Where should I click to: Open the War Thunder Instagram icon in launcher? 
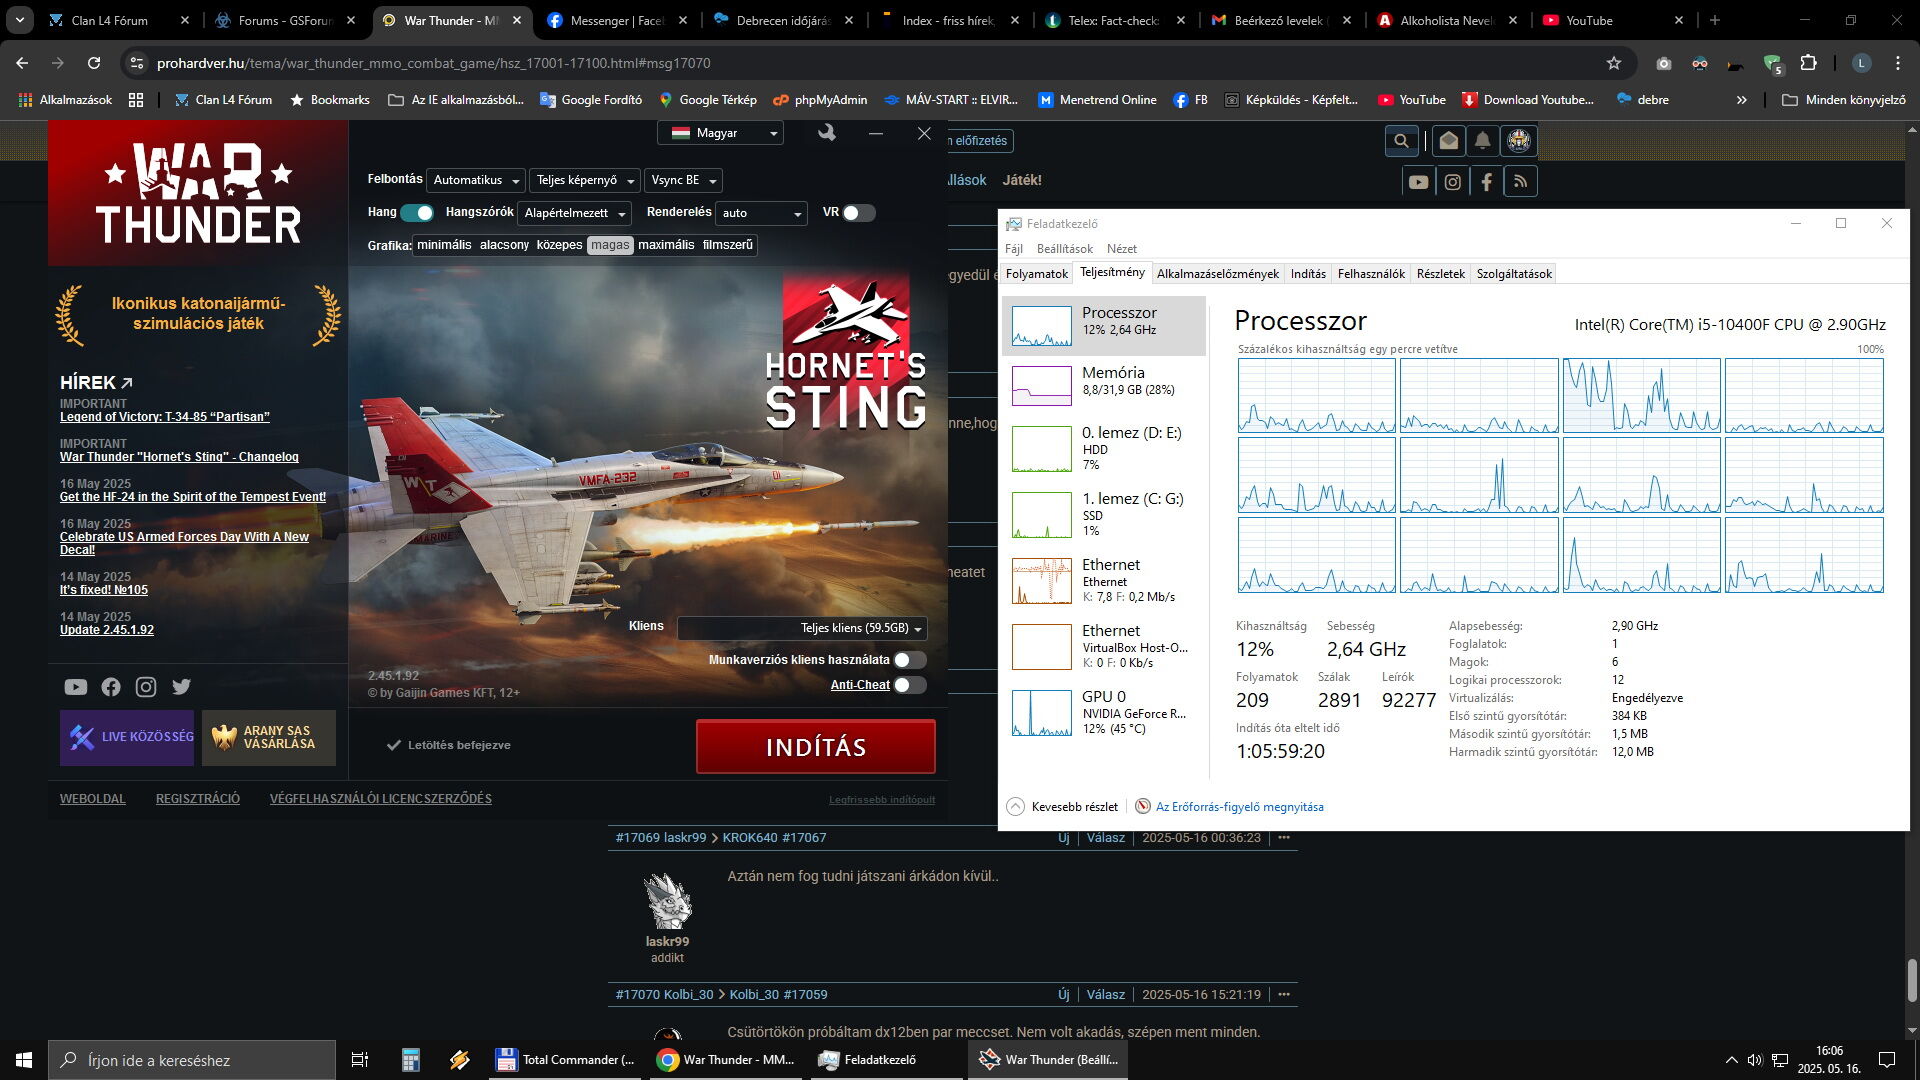pos(146,687)
